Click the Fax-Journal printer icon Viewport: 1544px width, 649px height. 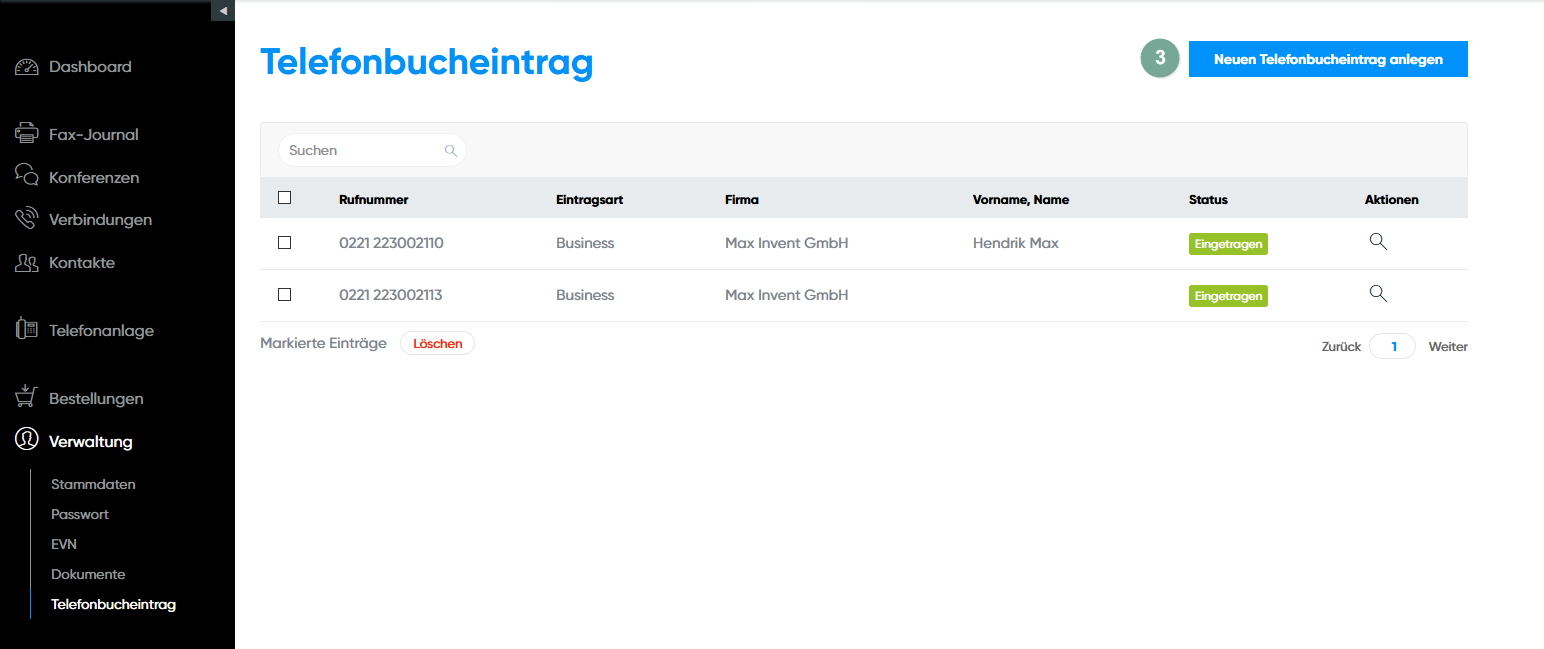click(x=27, y=134)
